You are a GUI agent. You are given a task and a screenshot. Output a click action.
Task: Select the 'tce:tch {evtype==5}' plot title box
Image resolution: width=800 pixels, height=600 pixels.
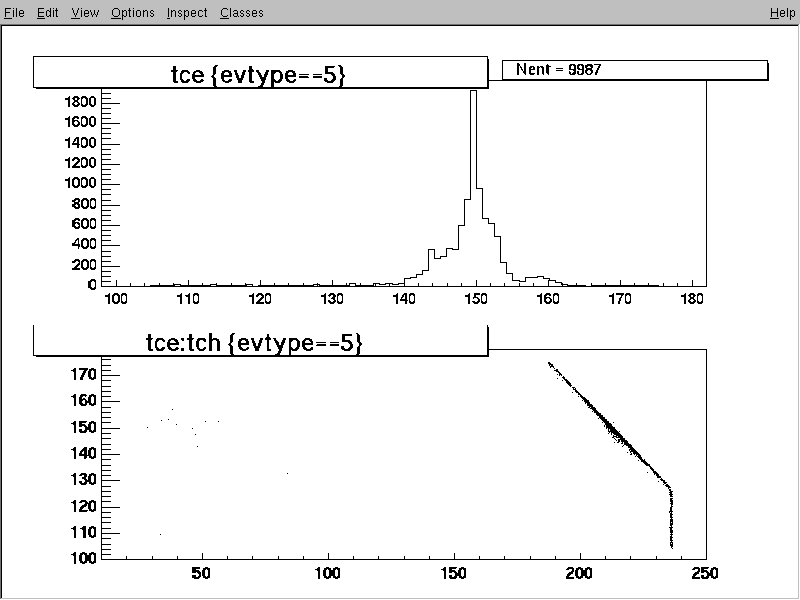pos(260,341)
